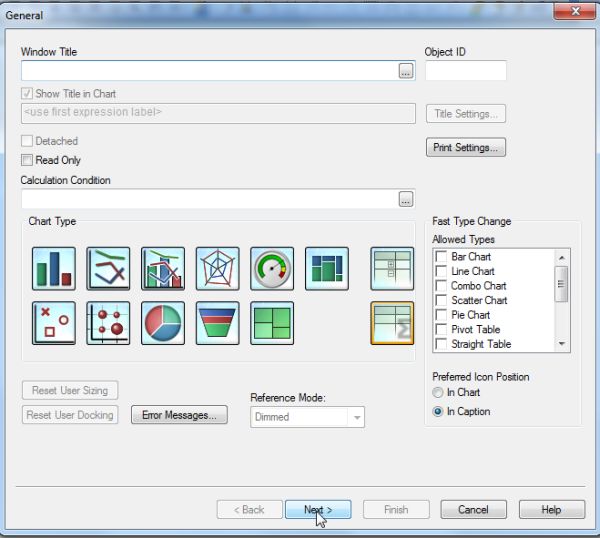Click Allowed Types scroll down arrow
The height and width of the screenshot is (538, 600).
tap(561, 344)
